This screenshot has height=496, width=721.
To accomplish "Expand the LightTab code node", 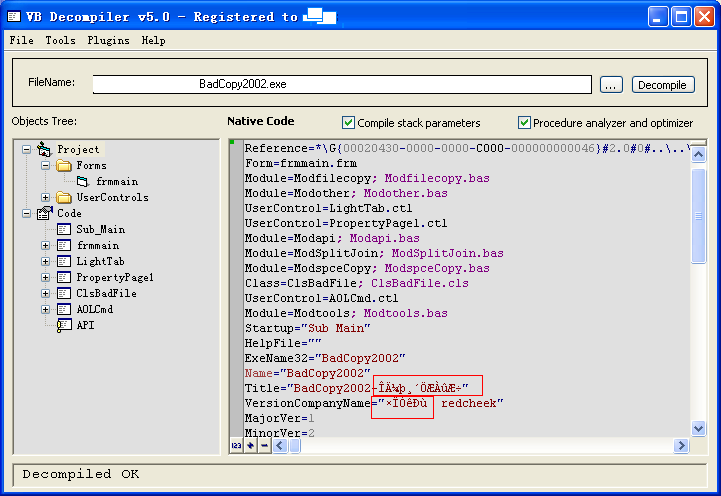I will click(x=46, y=262).
